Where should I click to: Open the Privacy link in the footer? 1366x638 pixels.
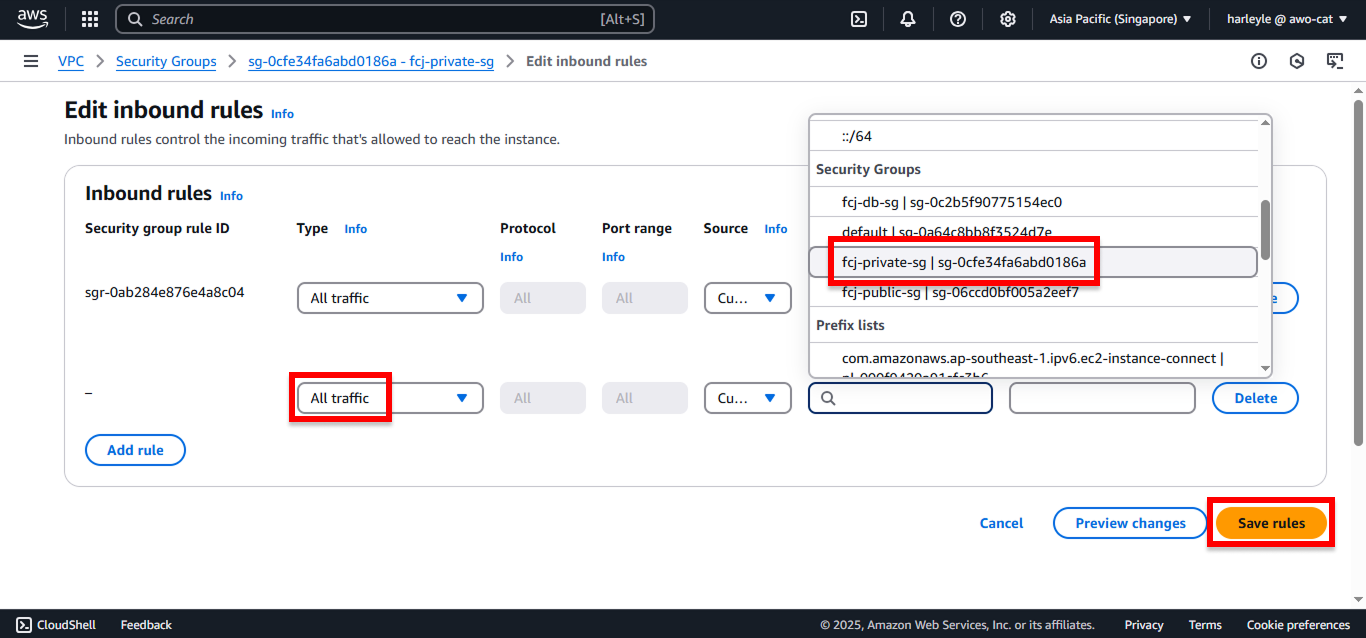click(x=1144, y=625)
